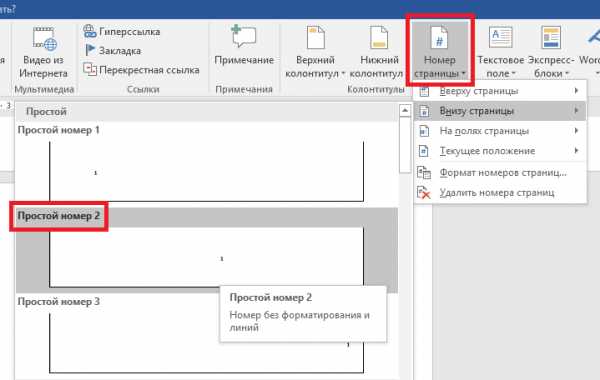Click the Номер страницы button
Image resolution: width=600 pixels, height=380 pixels.
pos(440,51)
